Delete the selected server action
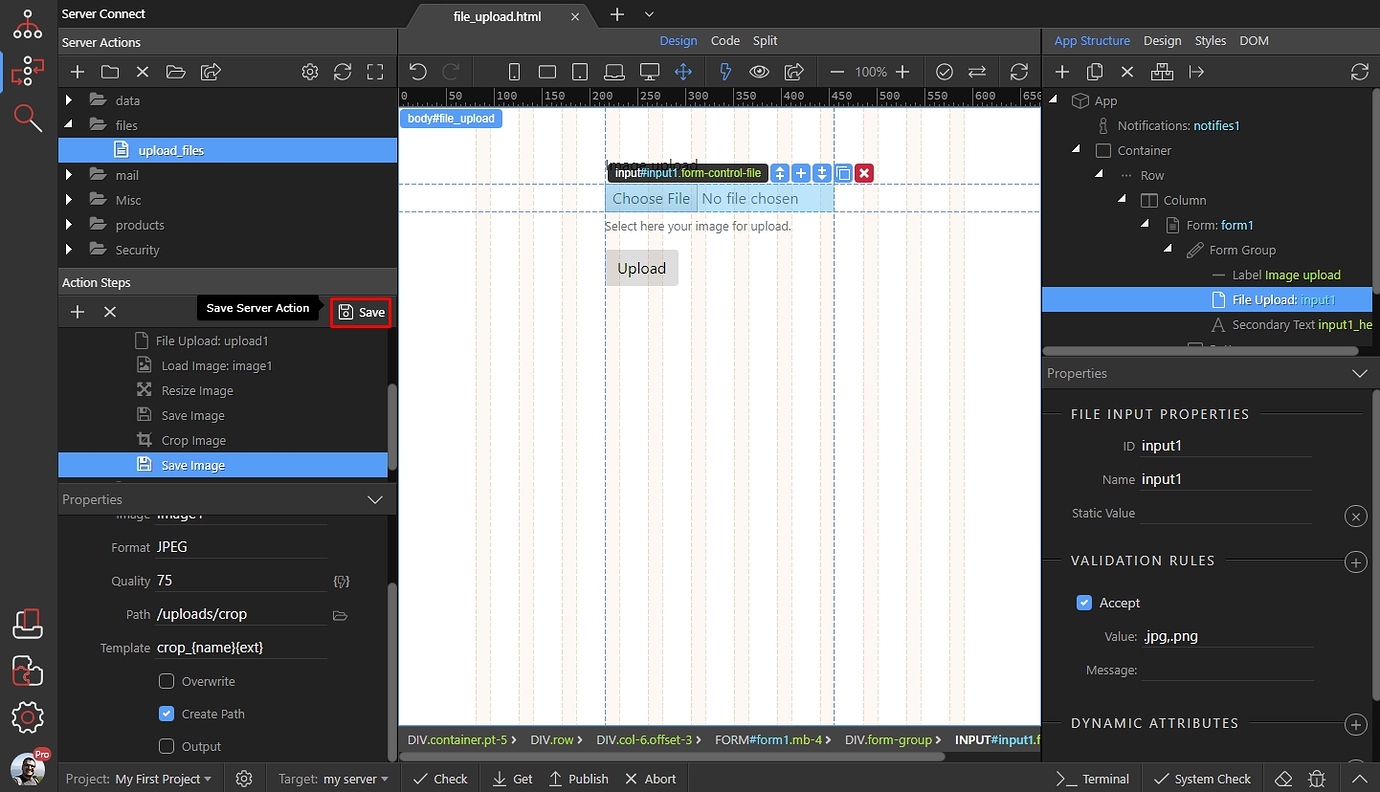This screenshot has width=1380, height=792. 142,72
